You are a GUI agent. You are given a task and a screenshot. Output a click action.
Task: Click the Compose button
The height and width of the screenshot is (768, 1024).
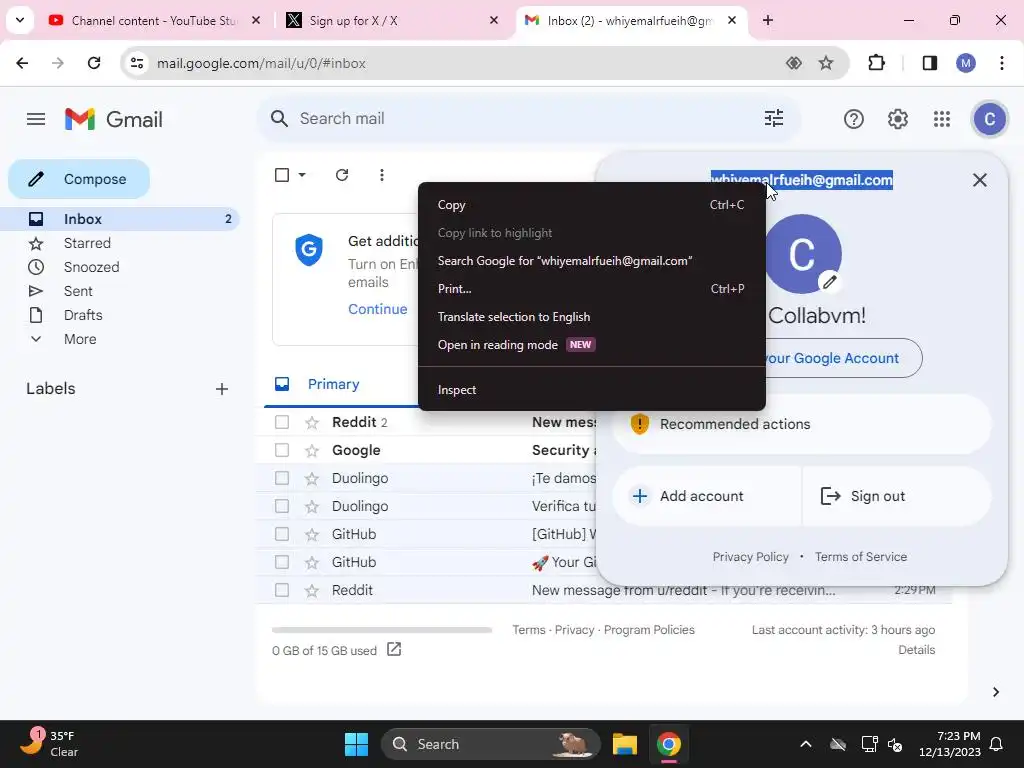click(x=79, y=179)
